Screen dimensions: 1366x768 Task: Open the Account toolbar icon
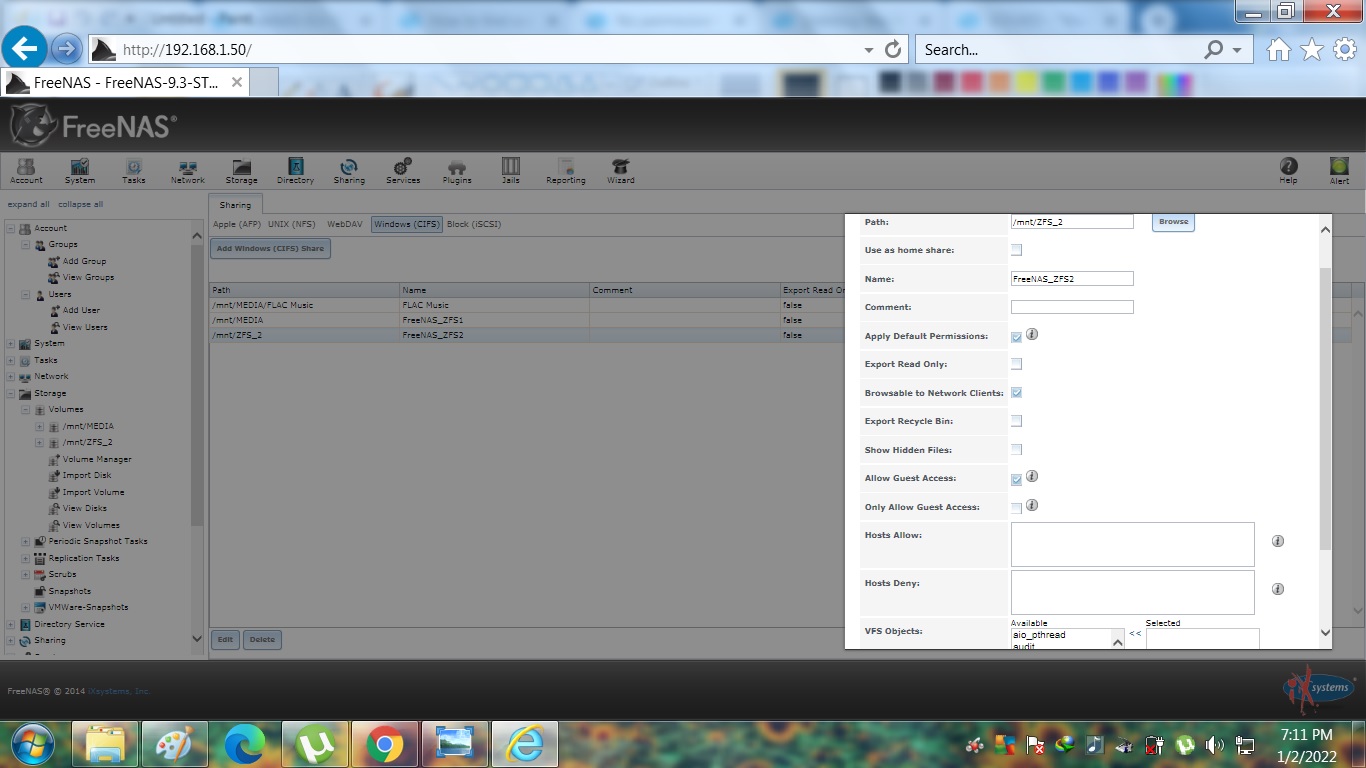point(26,171)
